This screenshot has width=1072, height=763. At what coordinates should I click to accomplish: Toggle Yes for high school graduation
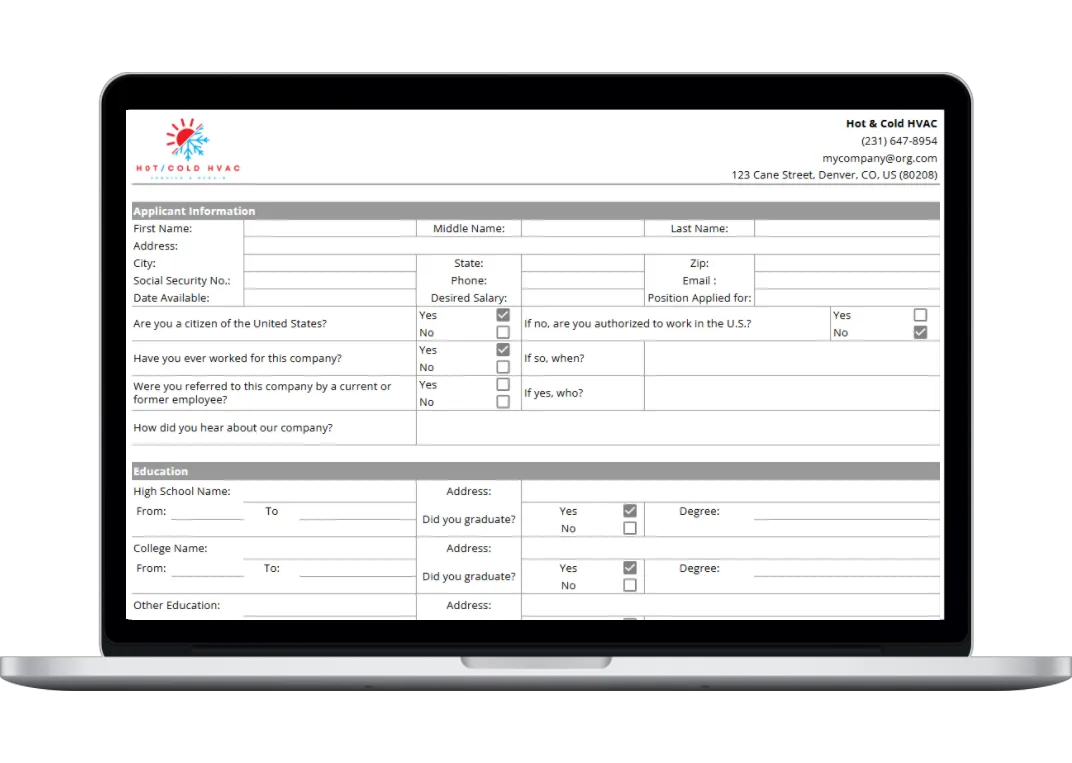(x=630, y=511)
